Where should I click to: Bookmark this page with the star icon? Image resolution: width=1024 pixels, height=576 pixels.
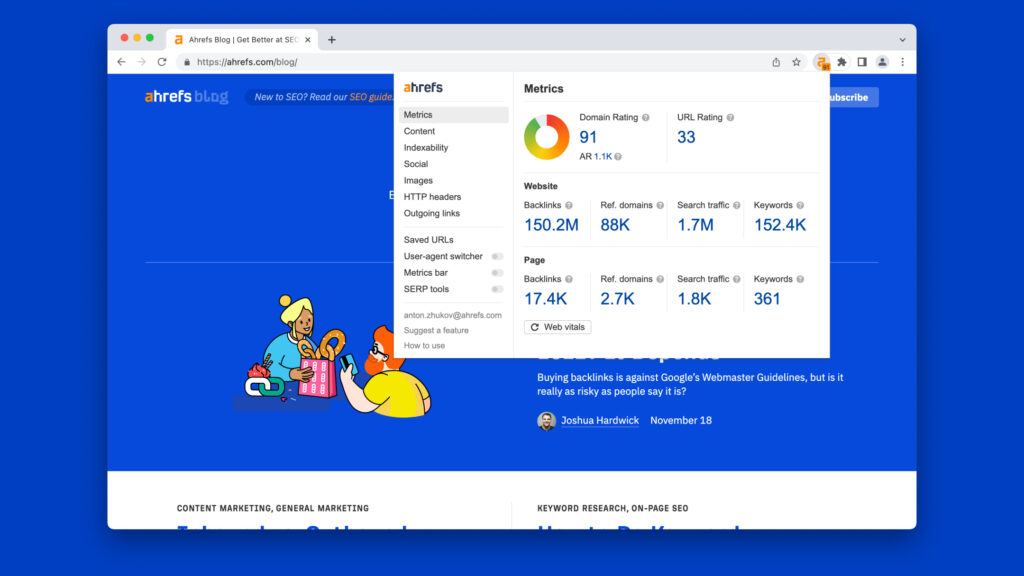pos(796,62)
